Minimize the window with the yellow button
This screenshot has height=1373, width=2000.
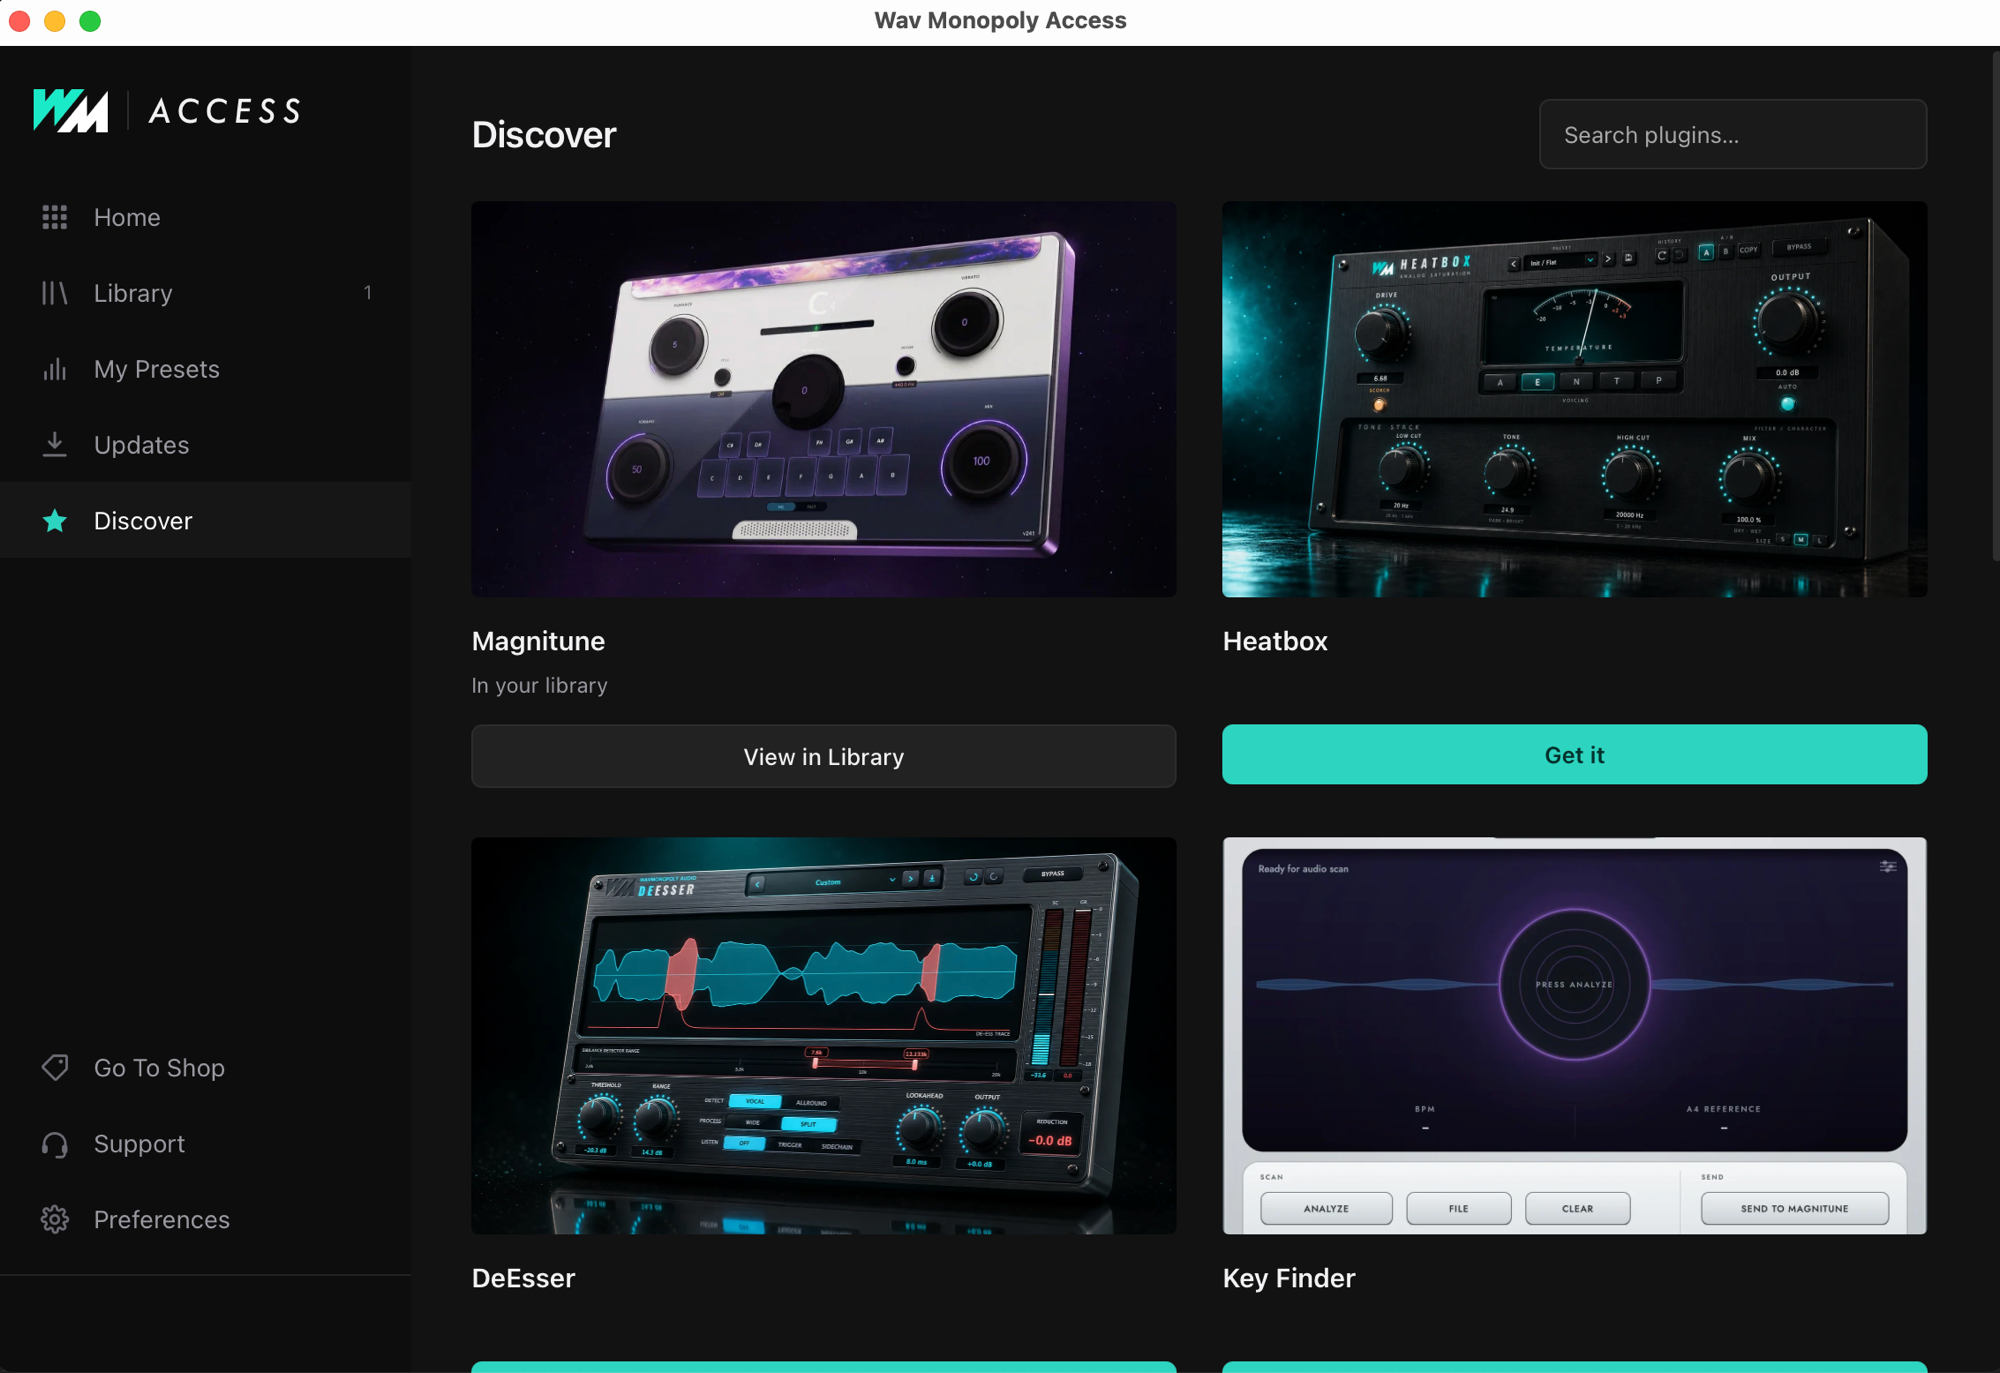click(55, 21)
